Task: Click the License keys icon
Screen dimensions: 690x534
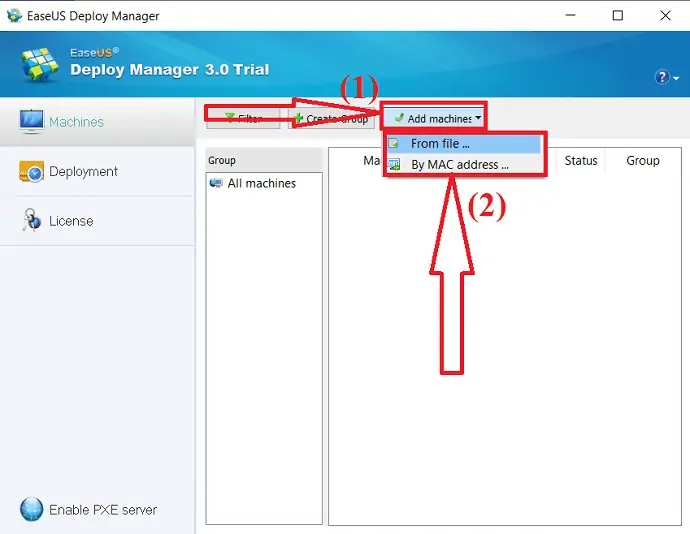Action: pyautogui.click(x=32, y=220)
